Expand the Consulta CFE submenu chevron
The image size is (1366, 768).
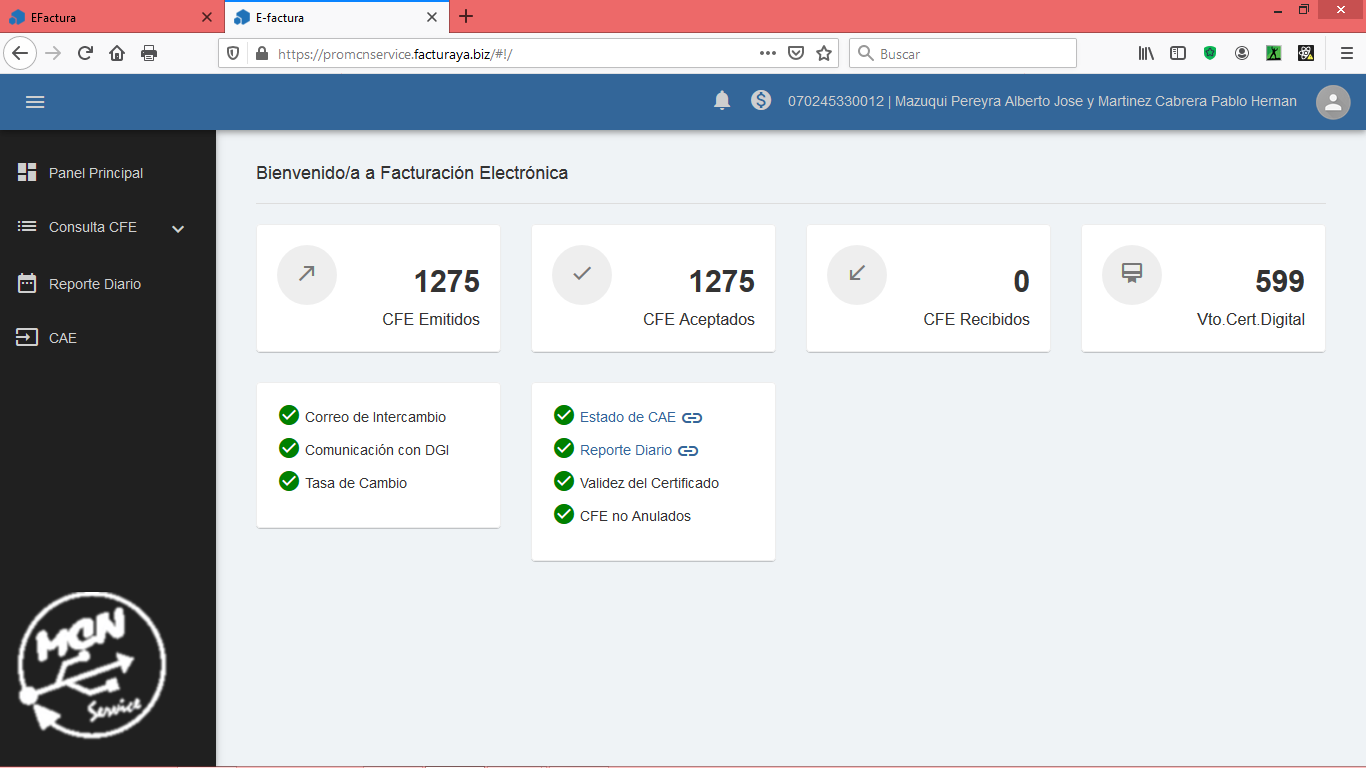tap(178, 229)
